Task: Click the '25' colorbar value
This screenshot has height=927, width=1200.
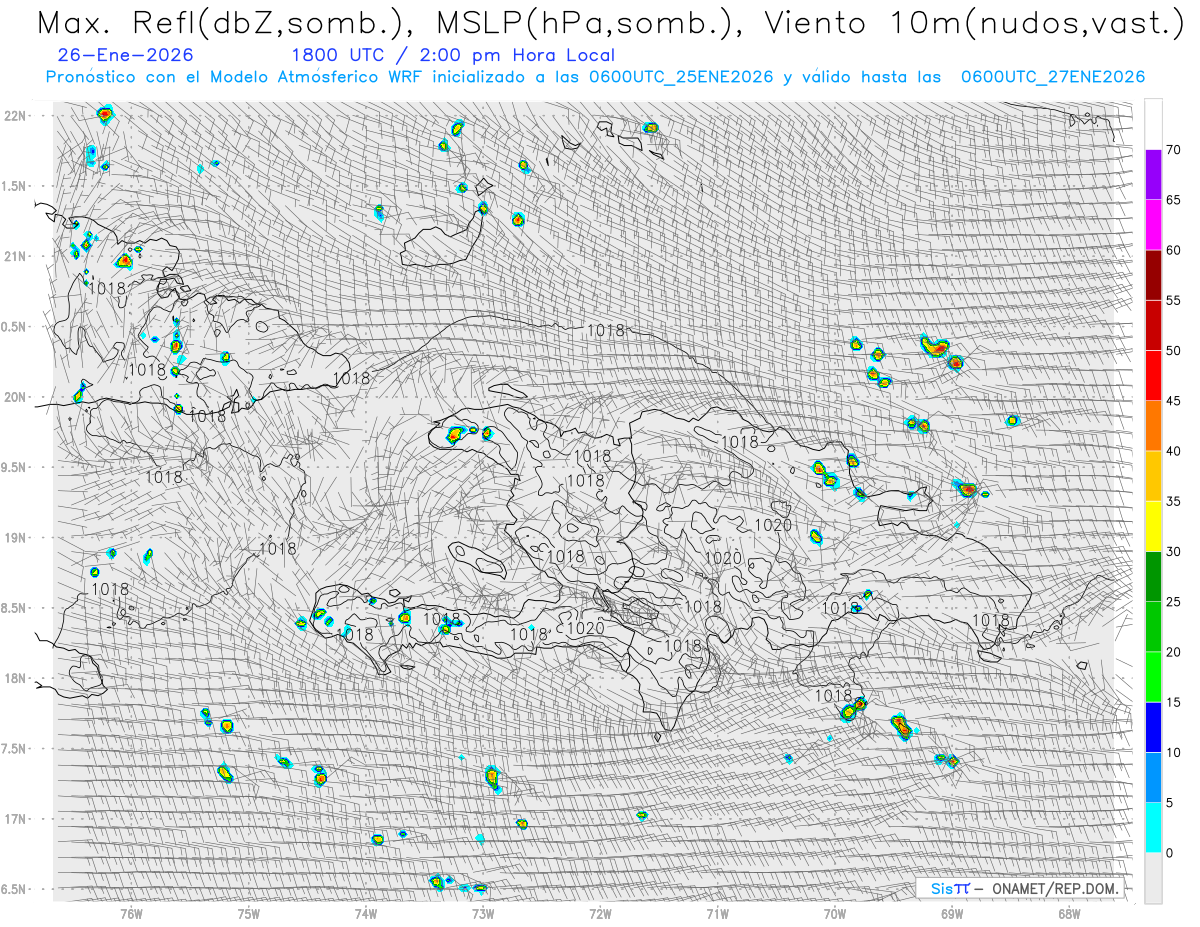Action: click(1172, 602)
